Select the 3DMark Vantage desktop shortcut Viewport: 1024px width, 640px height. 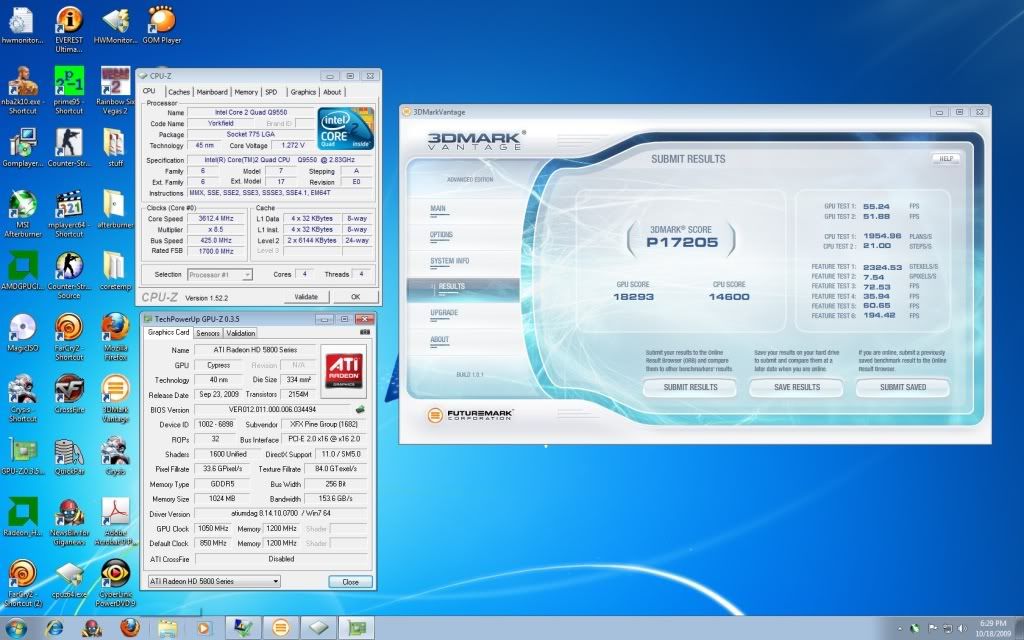[x=115, y=398]
